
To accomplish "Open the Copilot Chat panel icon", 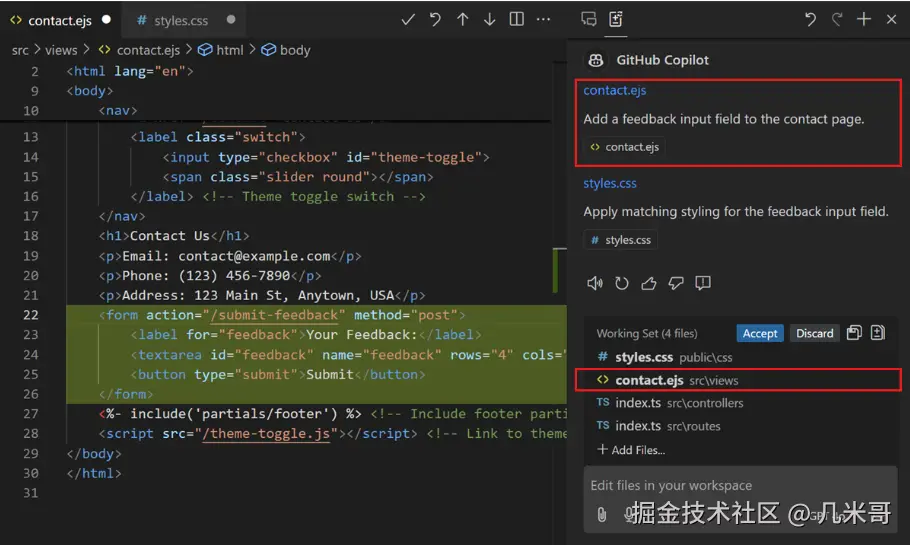I will point(588,19).
